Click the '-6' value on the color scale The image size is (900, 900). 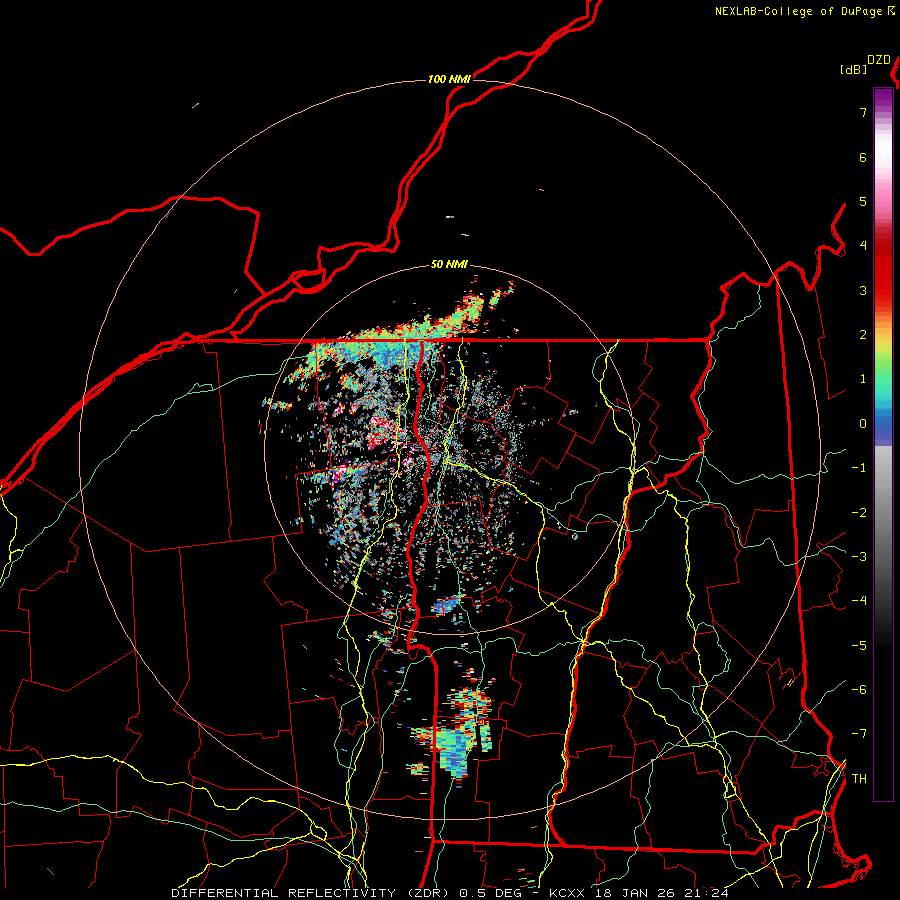[859, 690]
